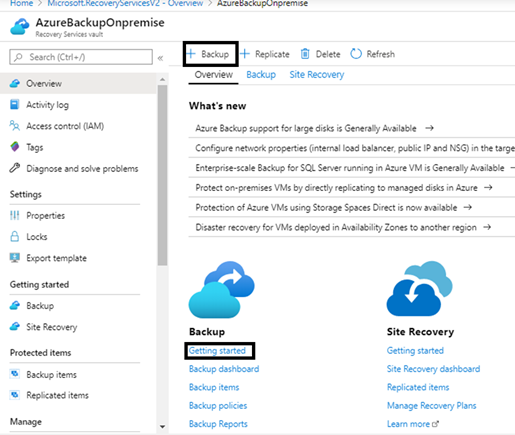The width and height of the screenshot is (515, 435).
Task: Switch to the Backup tab
Action: [261, 75]
